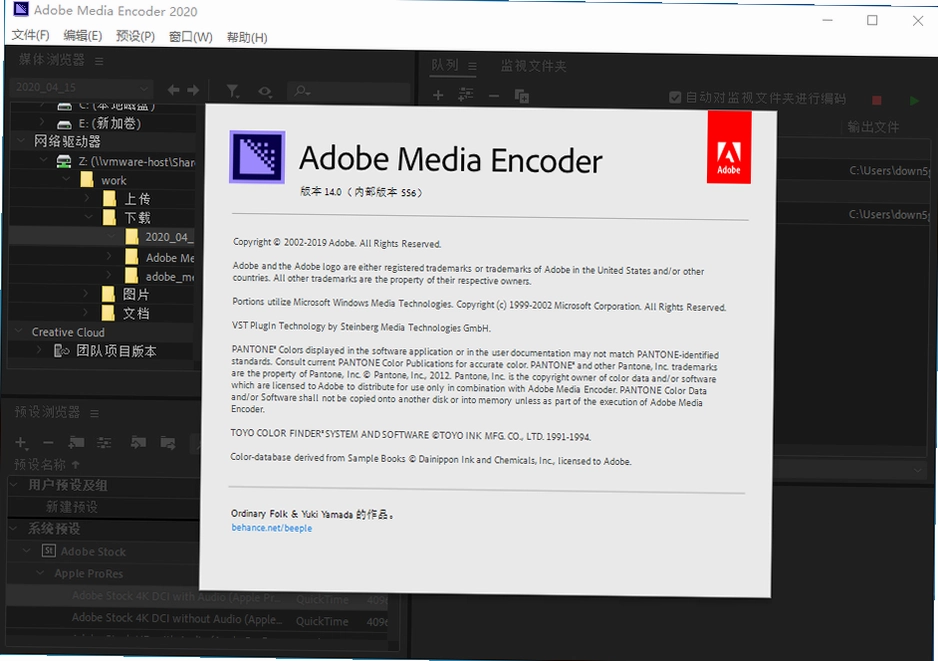Expand the 上传 folder node

pos(87,198)
